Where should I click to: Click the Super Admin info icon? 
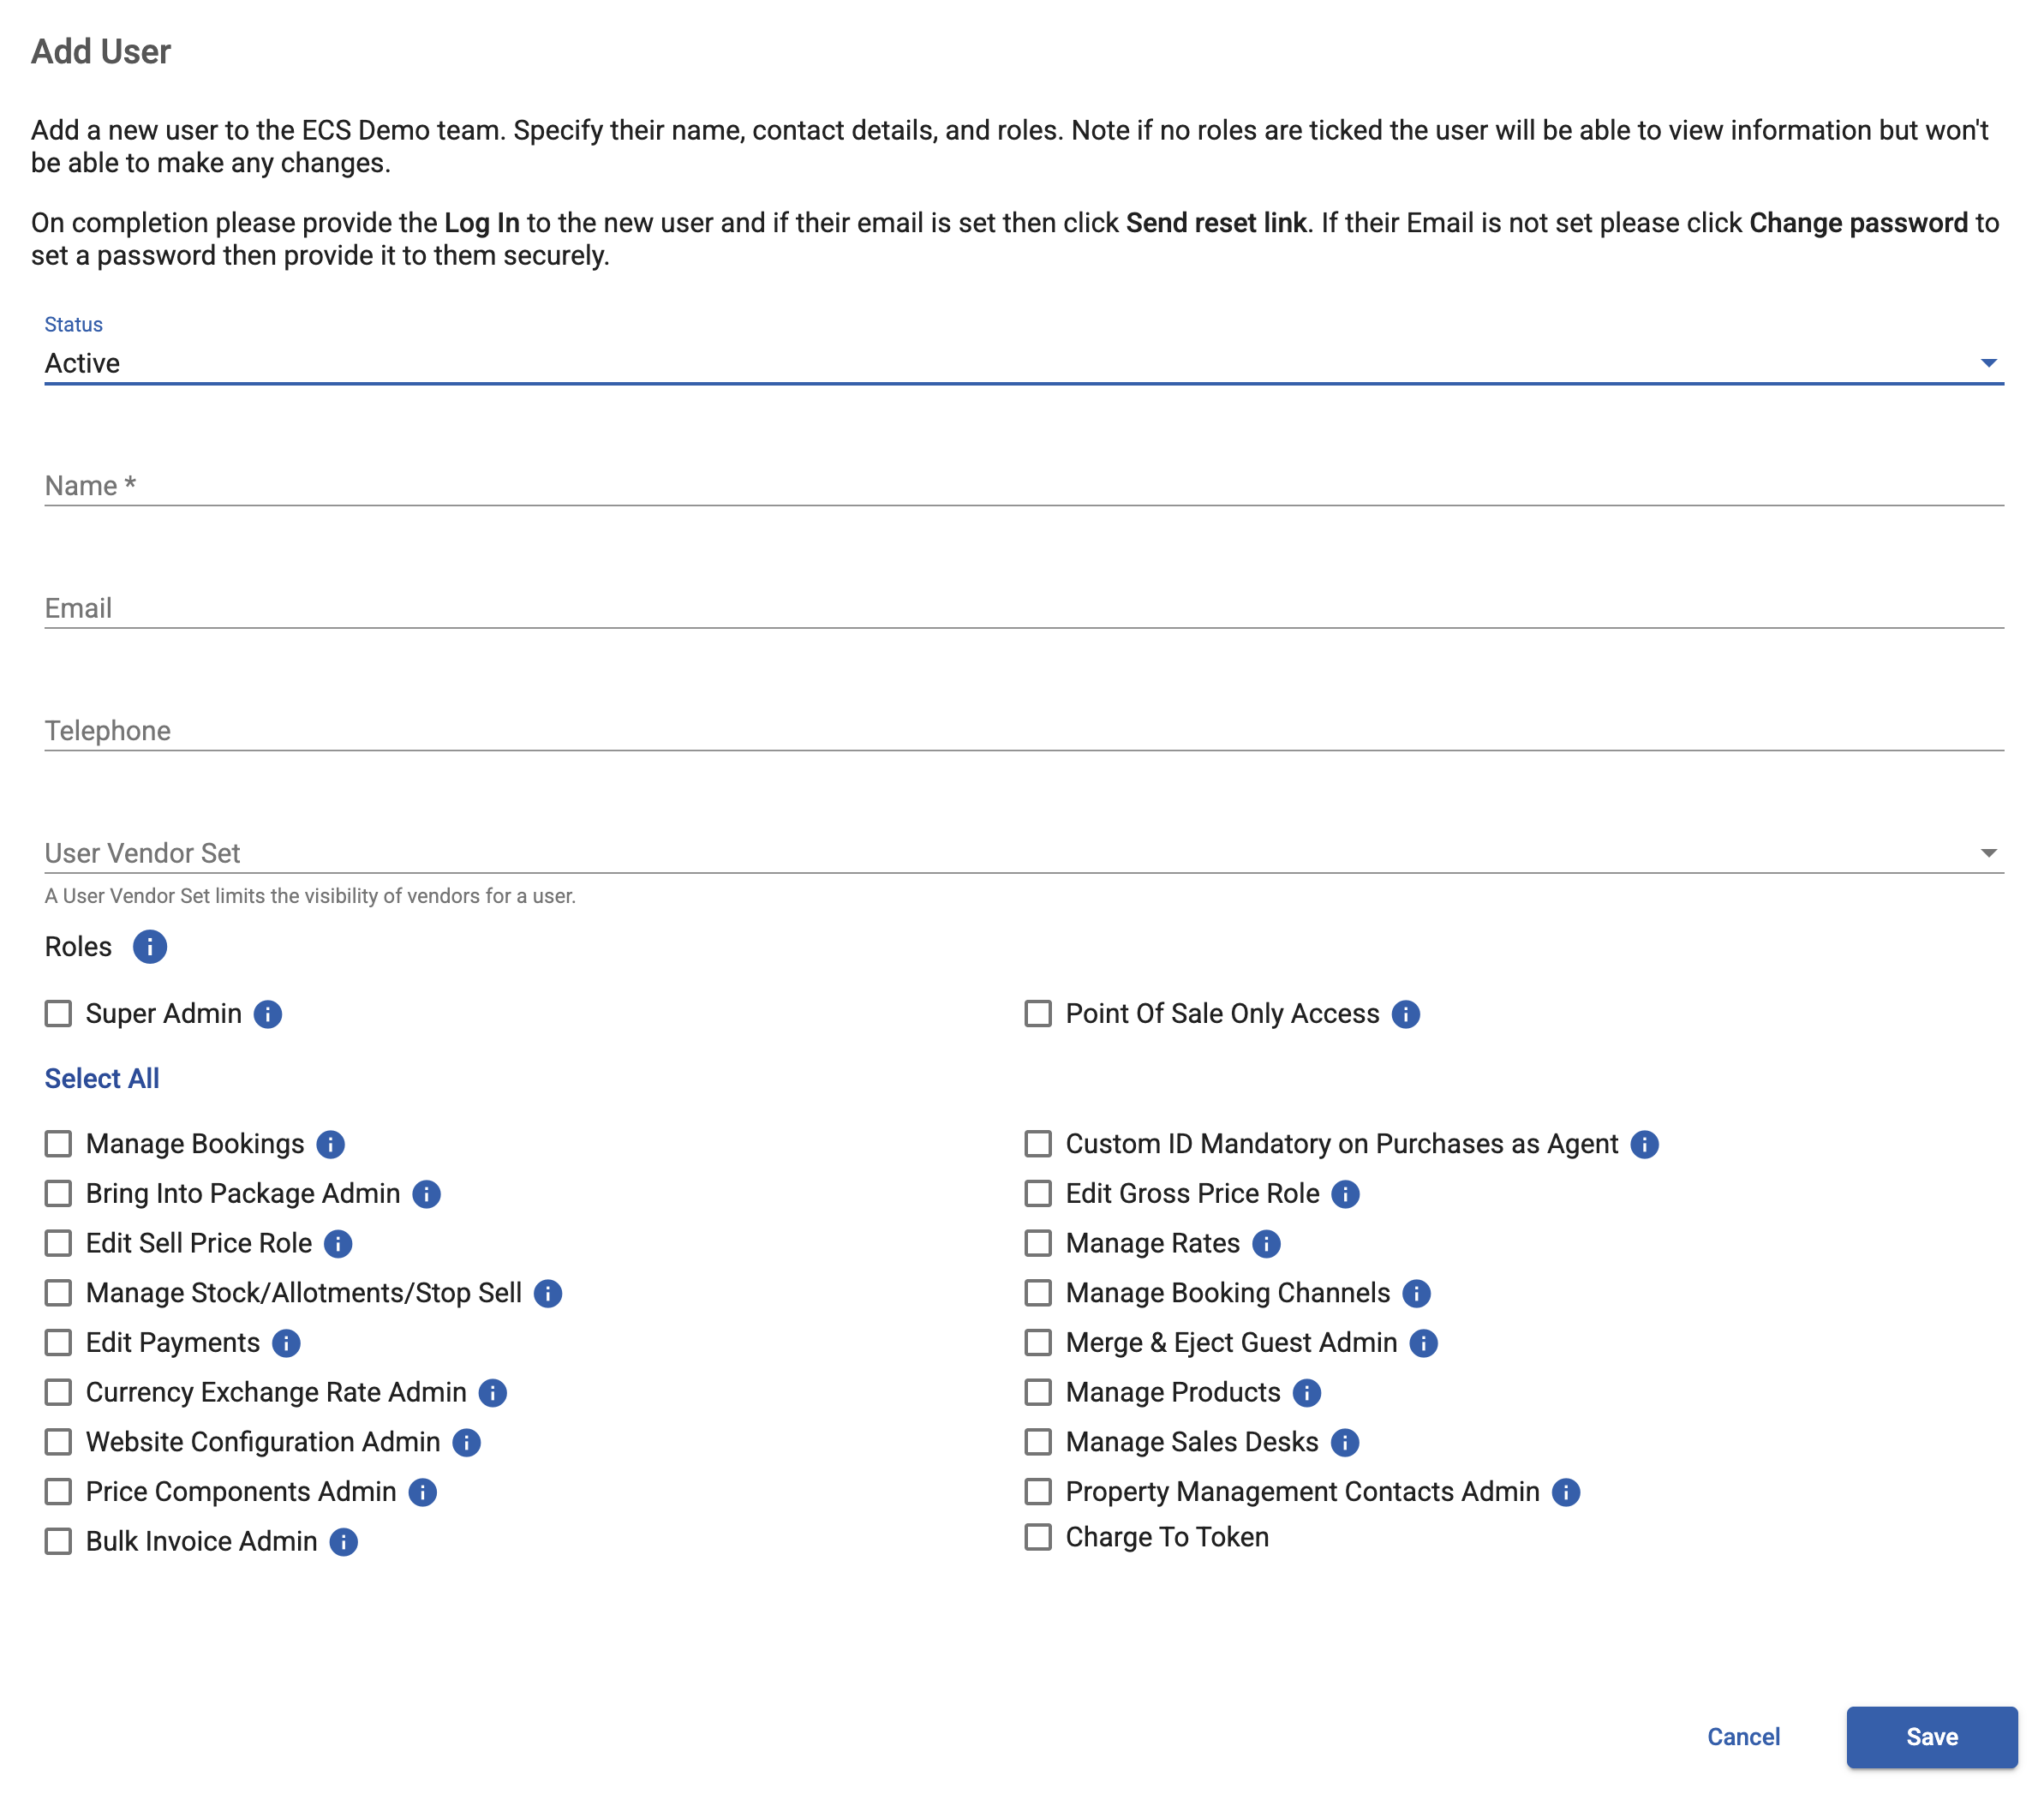pos(268,1014)
